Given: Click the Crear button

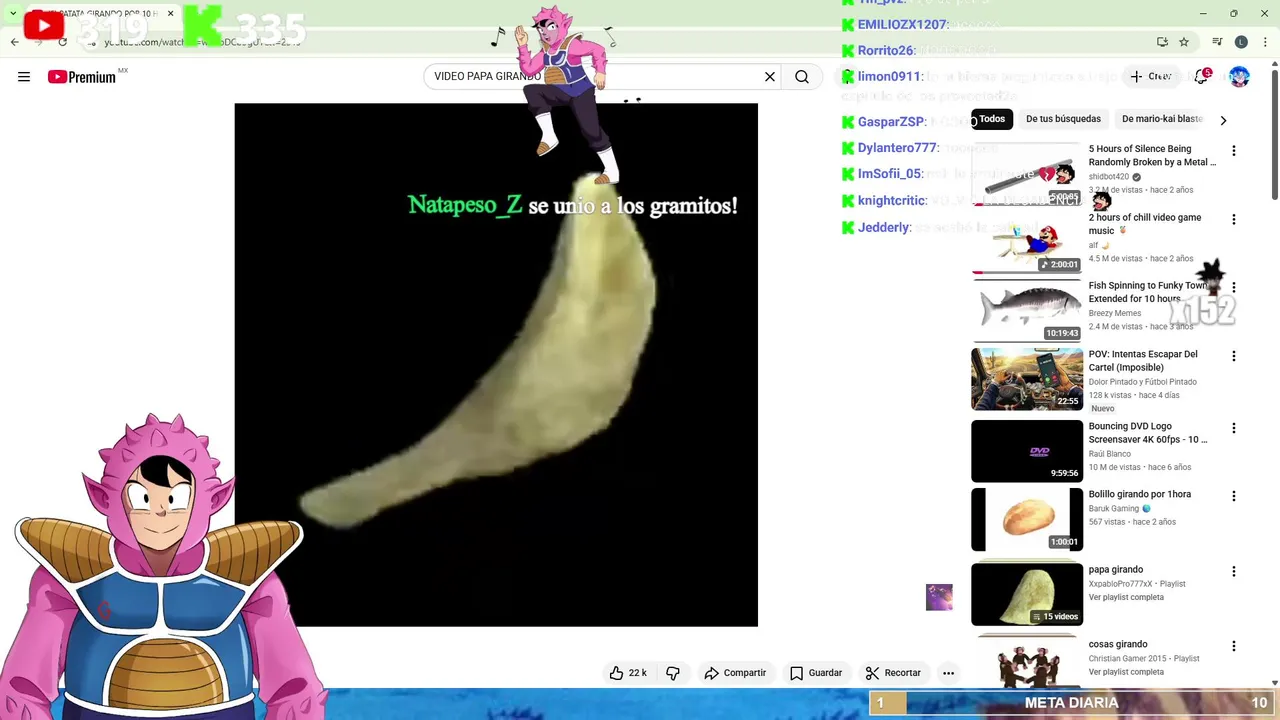Looking at the screenshot, I should pos(1150,77).
